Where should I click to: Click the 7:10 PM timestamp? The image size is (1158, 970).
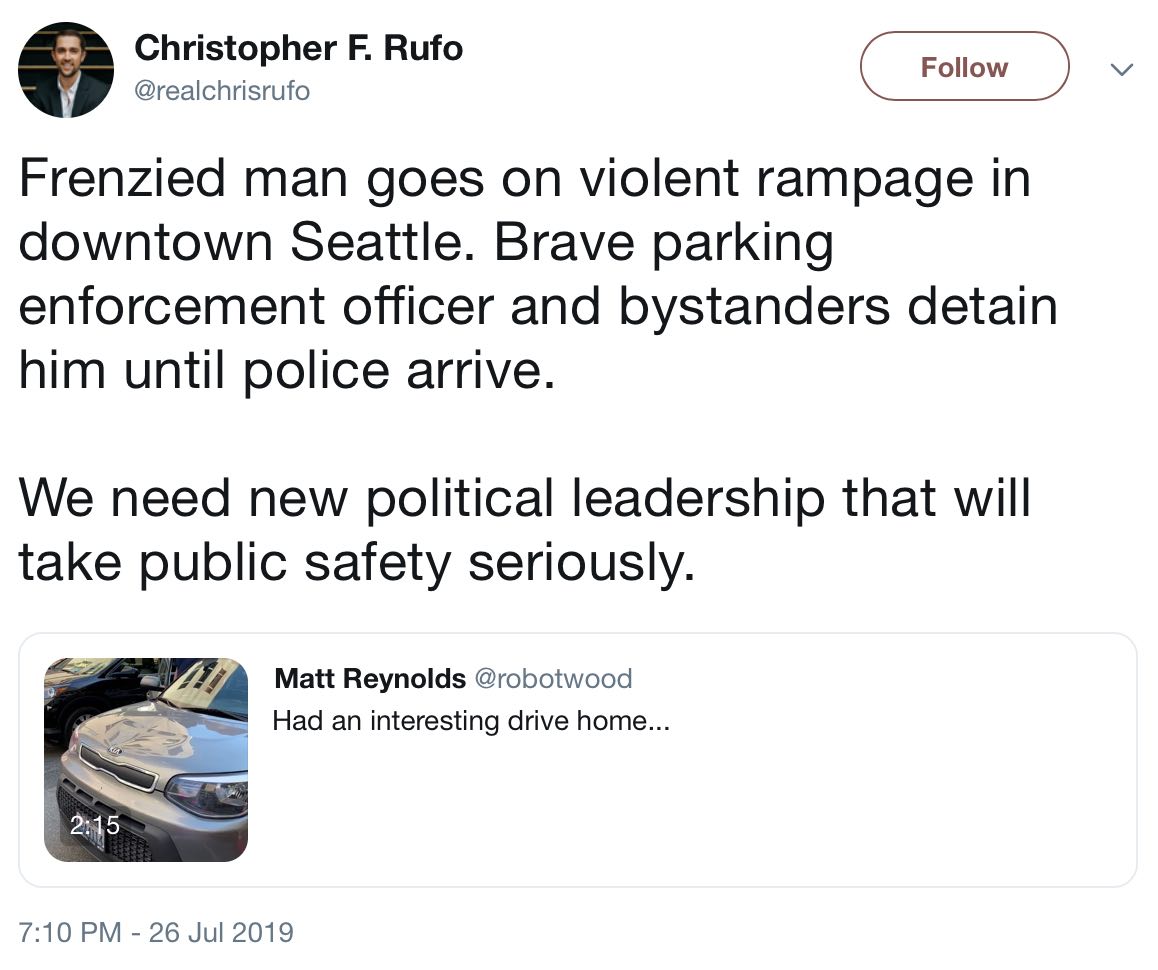(x=69, y=932)
